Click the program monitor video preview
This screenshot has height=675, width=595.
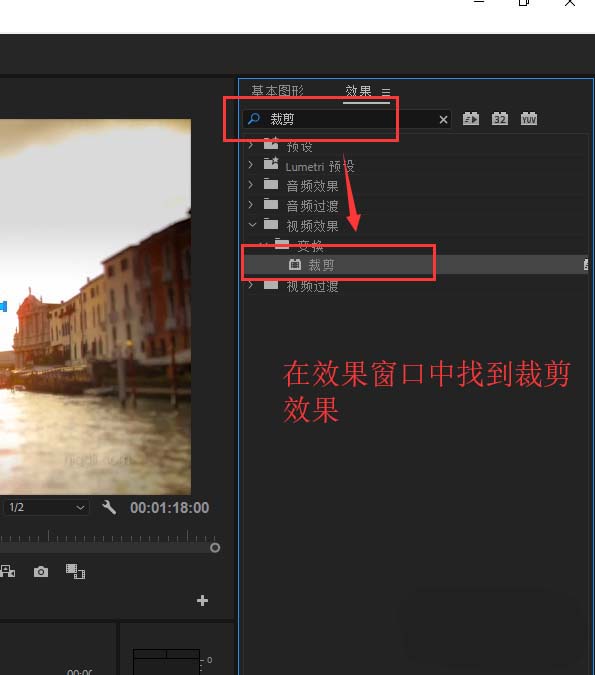tap(95, 307)
